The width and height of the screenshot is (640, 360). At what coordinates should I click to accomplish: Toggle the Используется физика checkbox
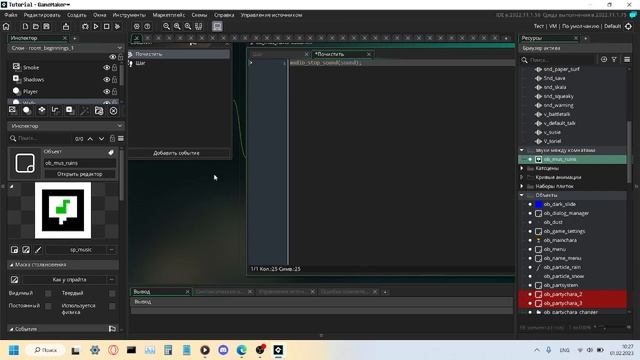(112, 306)
